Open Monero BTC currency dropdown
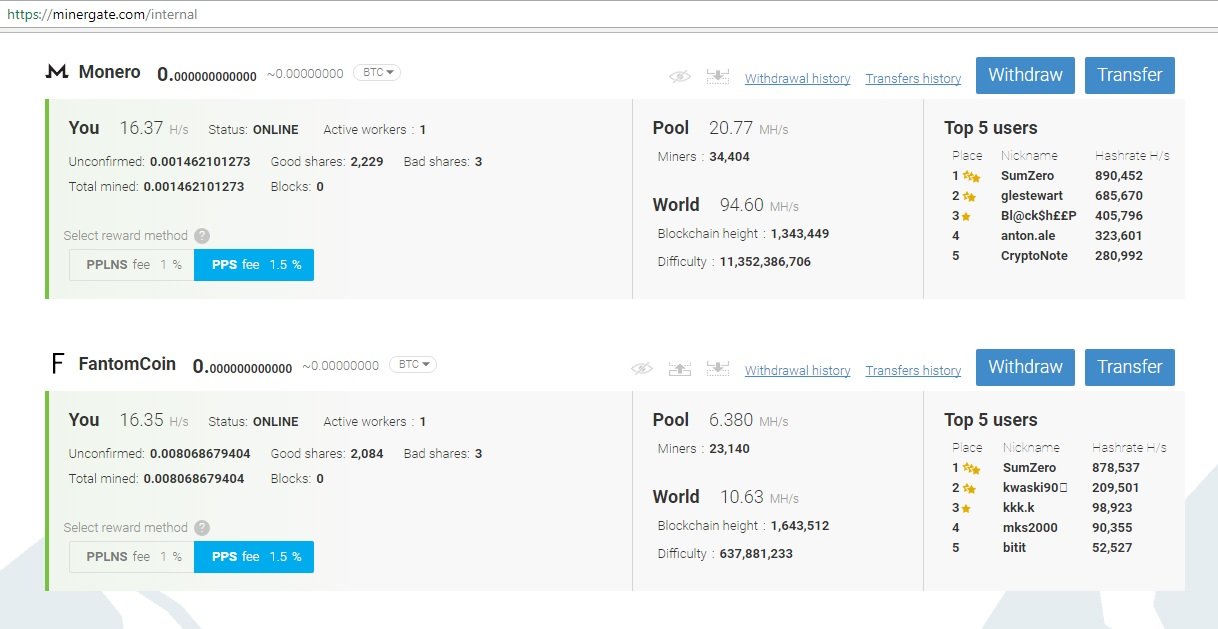The height and width of the screenshot is (629, 1218). 377,72
